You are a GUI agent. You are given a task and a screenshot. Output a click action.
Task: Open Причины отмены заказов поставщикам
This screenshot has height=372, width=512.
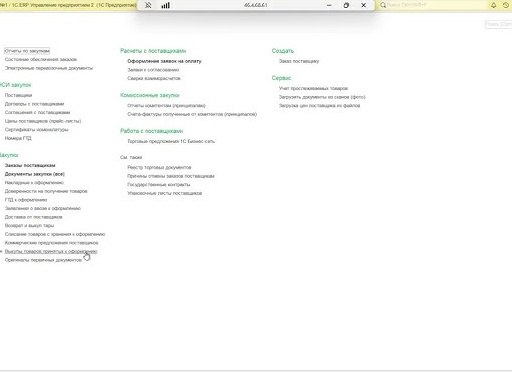tap(171, 176)
